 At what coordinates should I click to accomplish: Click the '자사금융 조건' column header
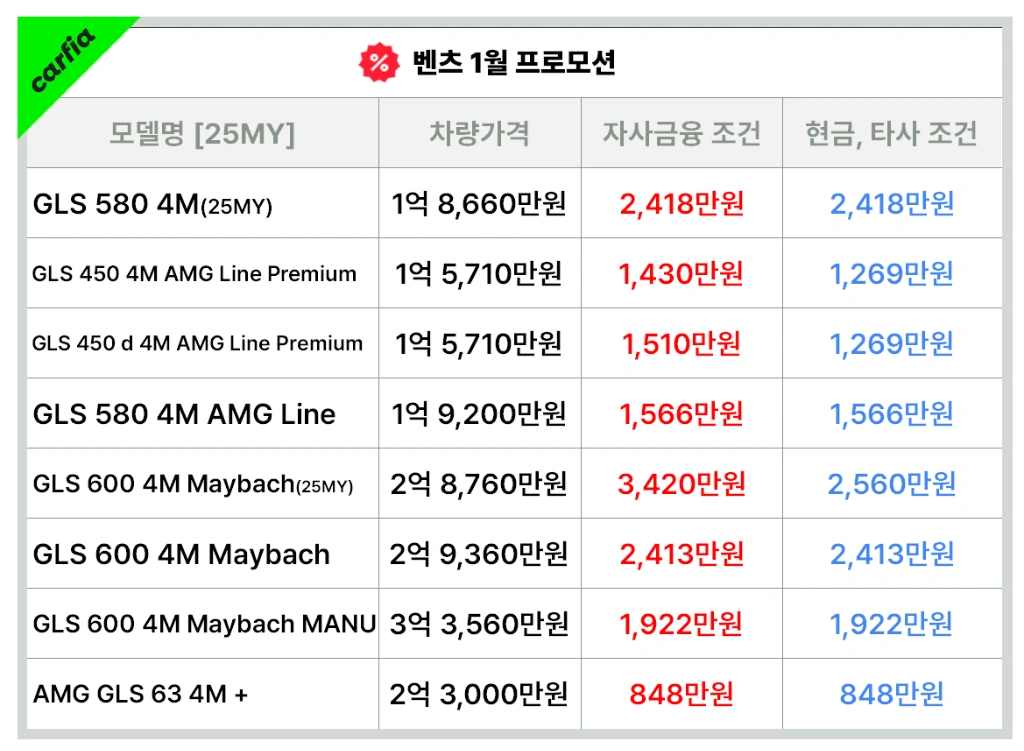tap(682, 133)
